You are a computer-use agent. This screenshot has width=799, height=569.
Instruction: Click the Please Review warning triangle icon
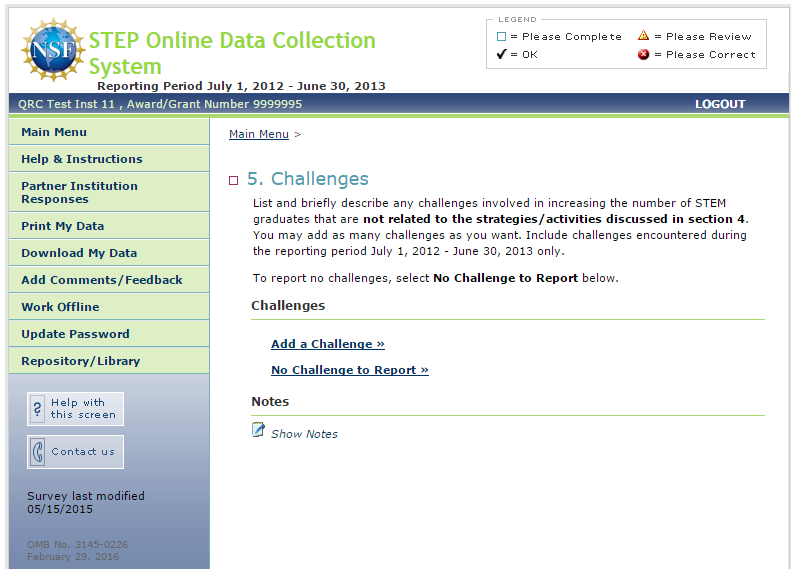(x=644, y=36)
